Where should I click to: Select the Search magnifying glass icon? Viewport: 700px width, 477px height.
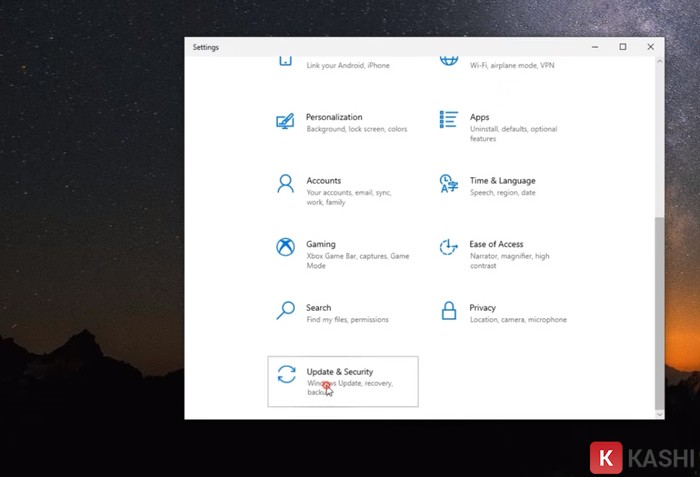tap(285, 310)
